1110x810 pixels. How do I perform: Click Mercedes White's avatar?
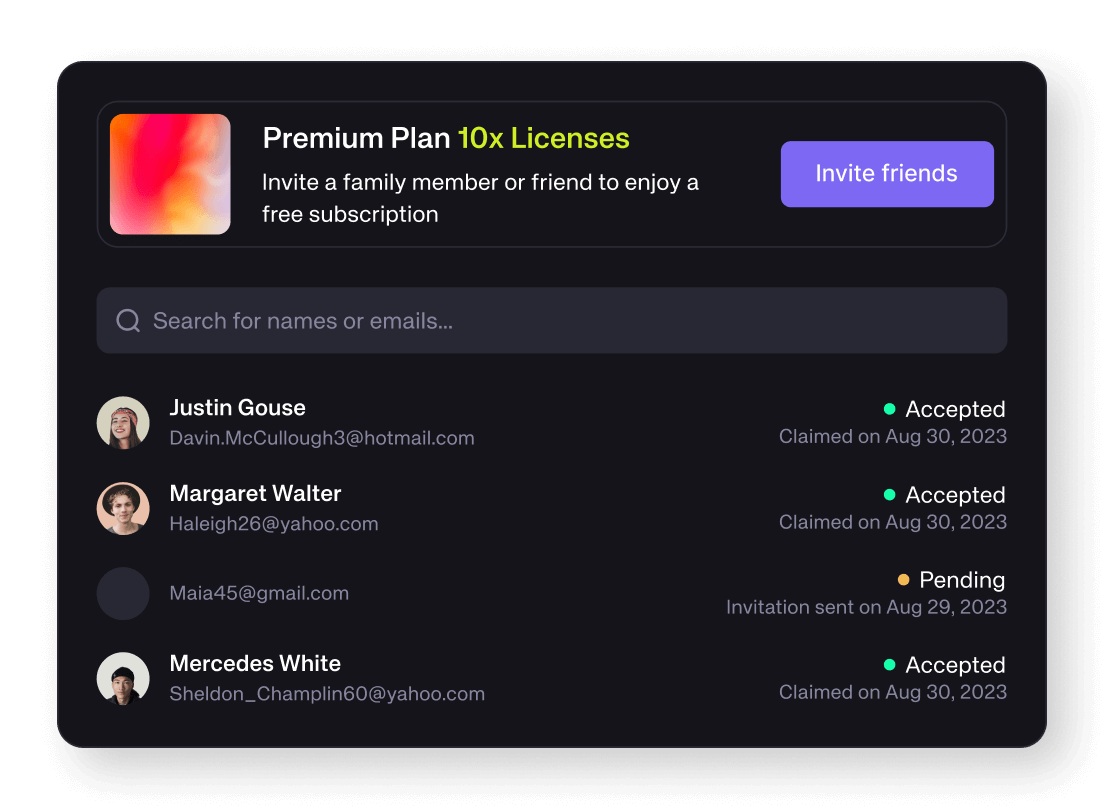[x=123, y=678]
